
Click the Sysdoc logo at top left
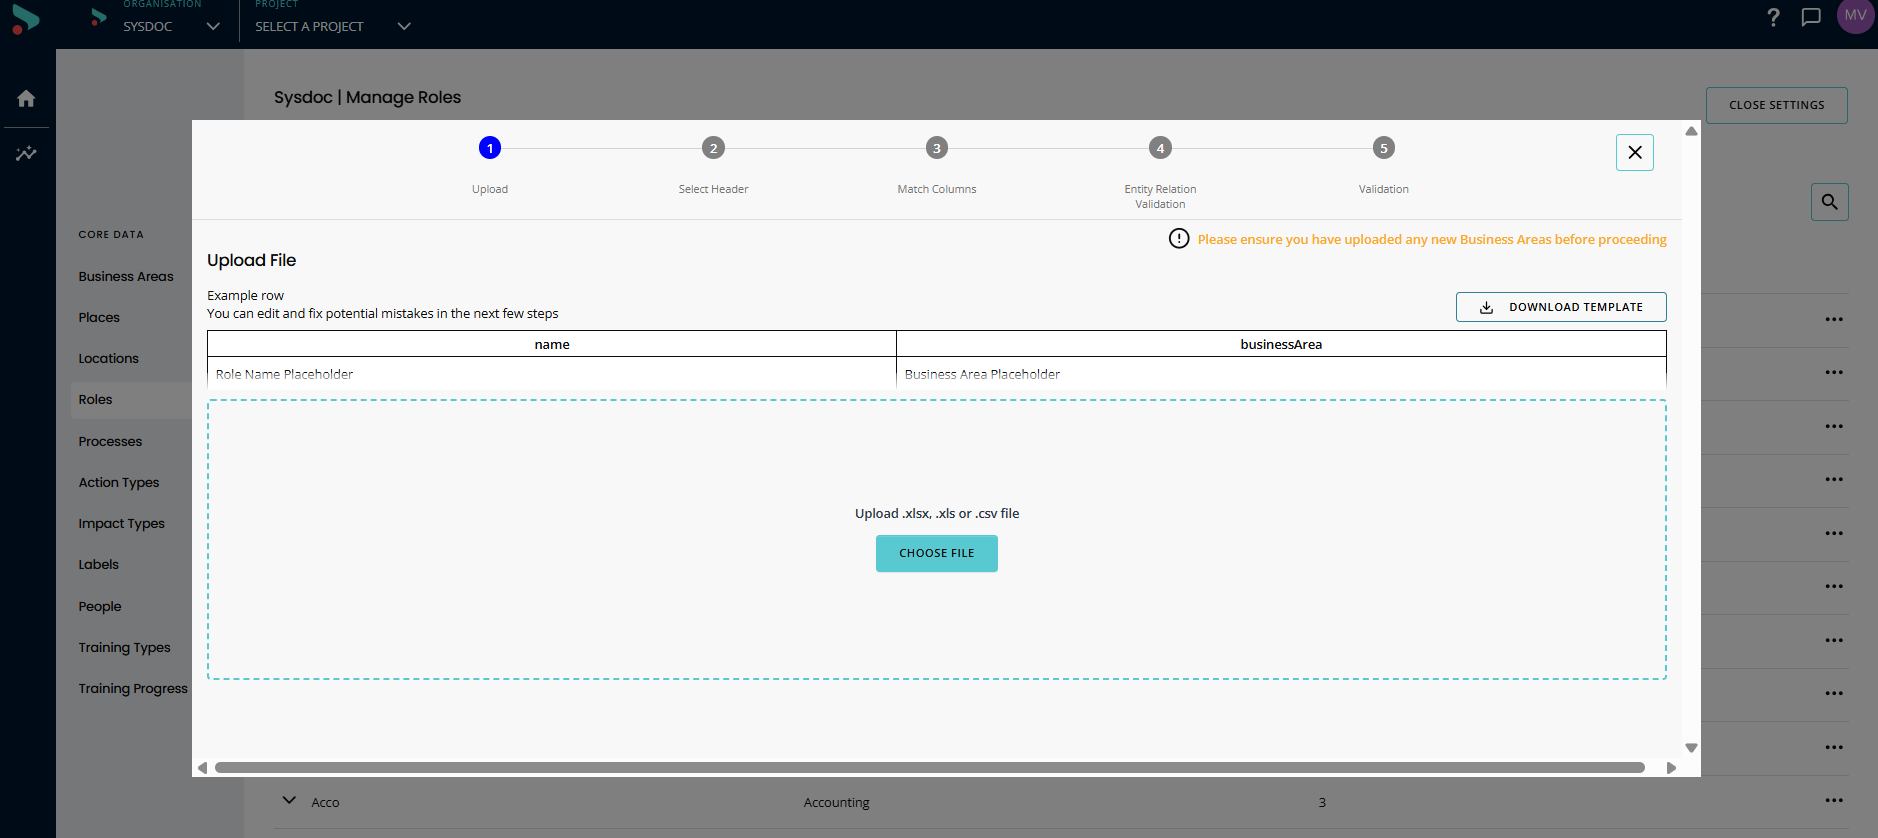point(26,19)
